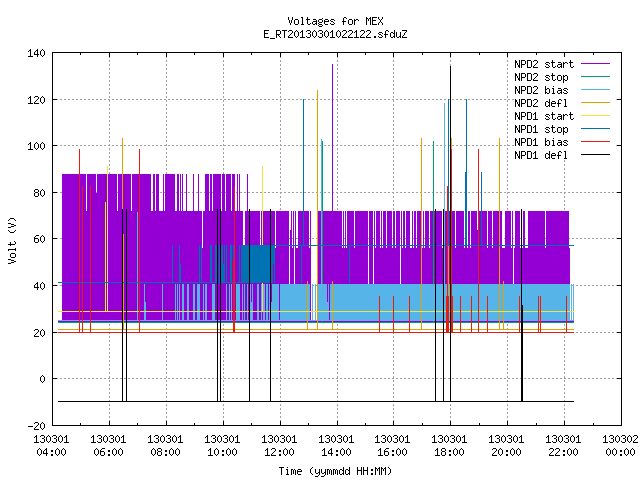The width and height of the screenshot is (640, 480).
Task: Click the 80 y-axis tick label
Action: point(40,193)
